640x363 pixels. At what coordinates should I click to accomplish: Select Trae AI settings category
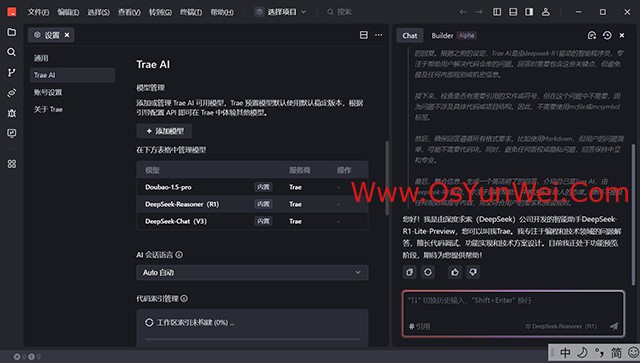coord(72,75)
